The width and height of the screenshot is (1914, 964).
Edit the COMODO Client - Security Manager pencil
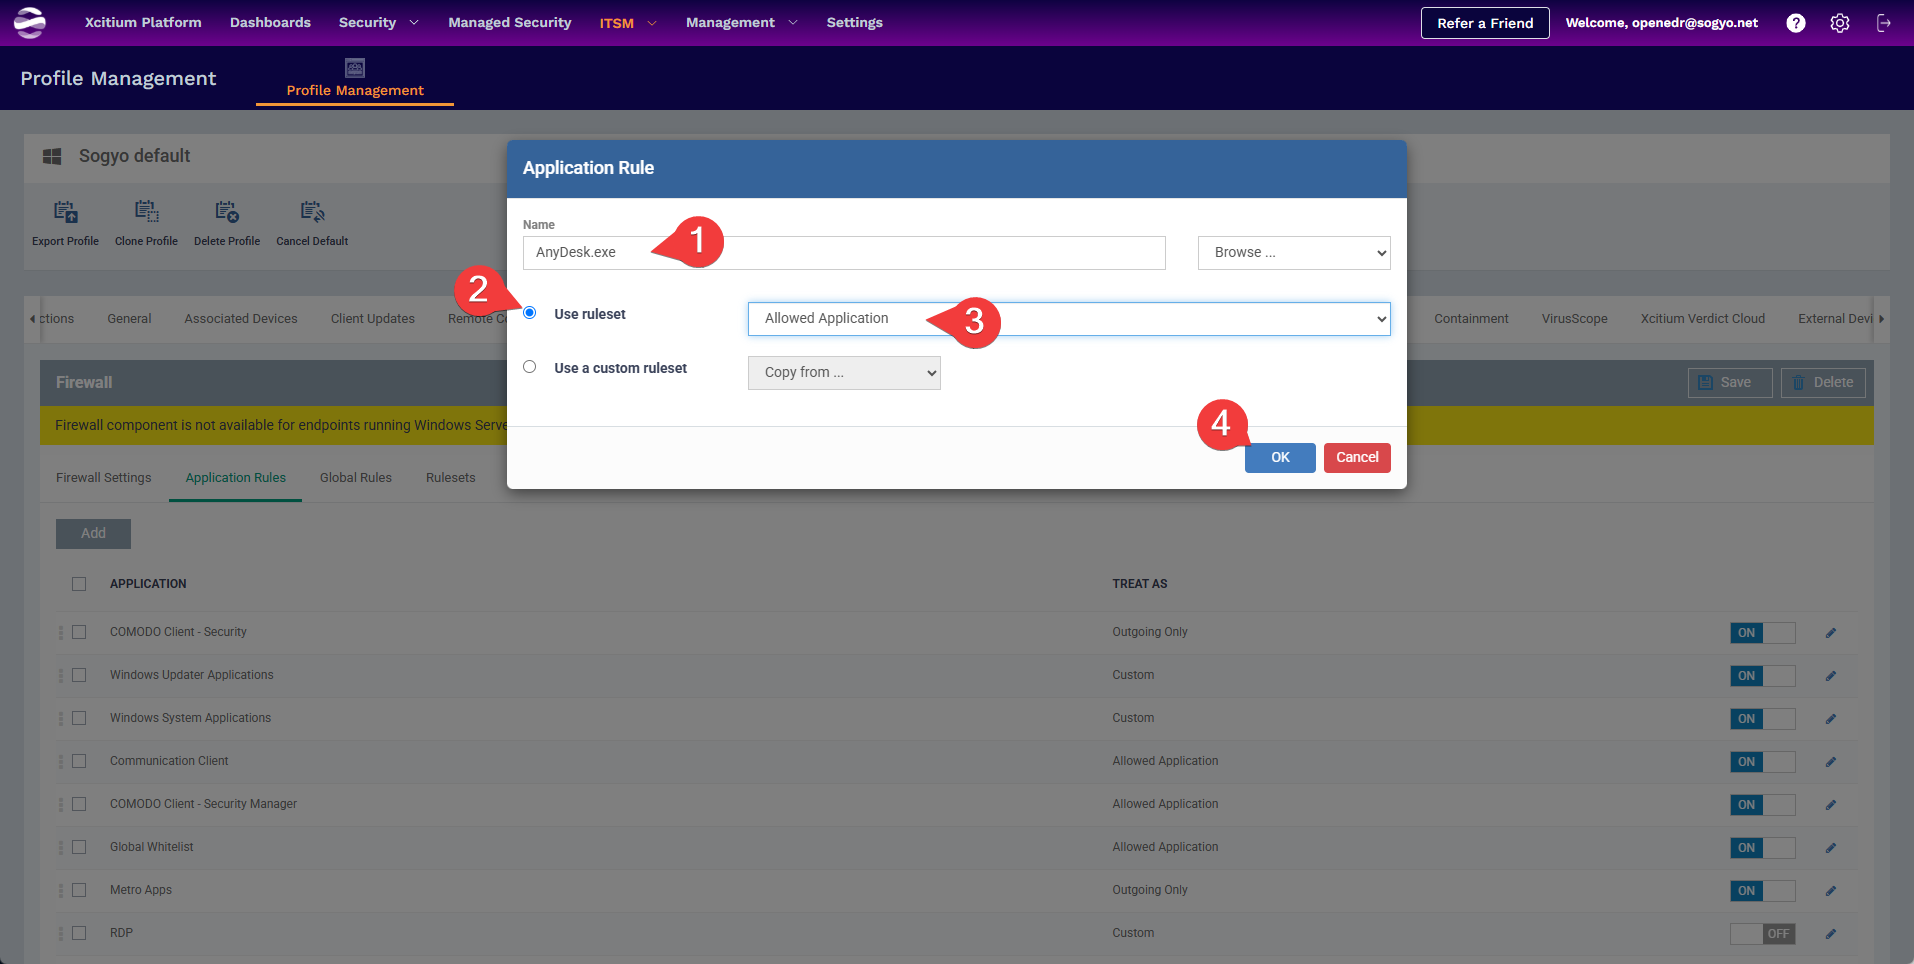click(1831, 805)
